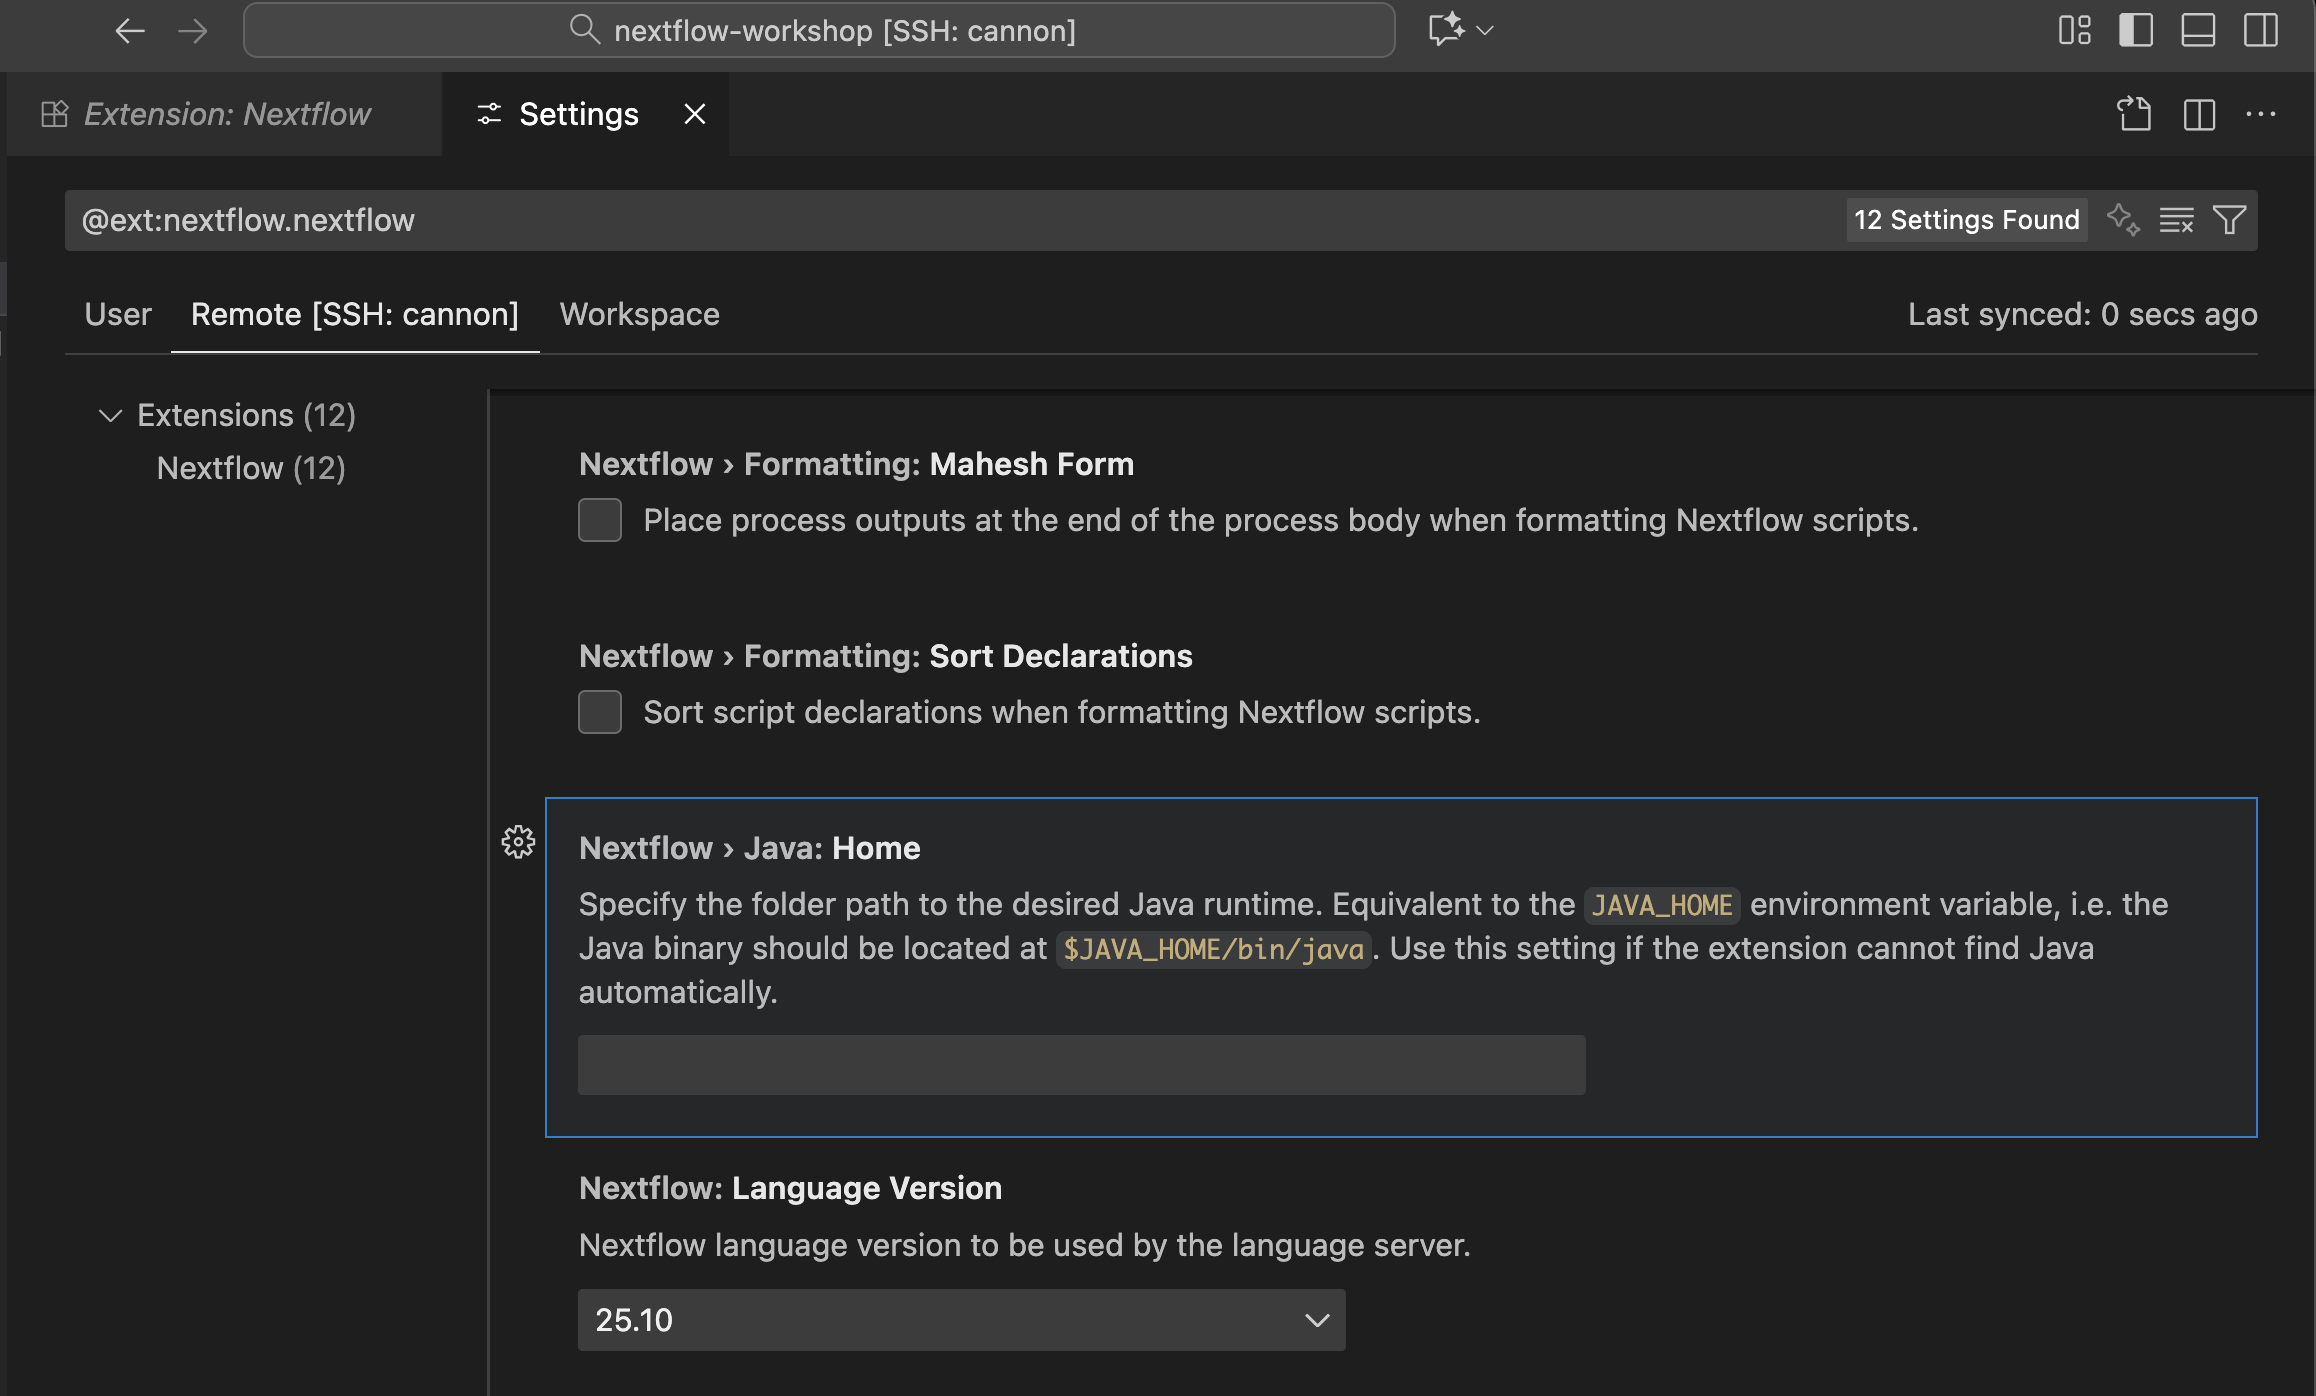Viewport: 2316px width, 1396px height.
Task: Open the customize layout icon
Action: tap(2075, 30)
